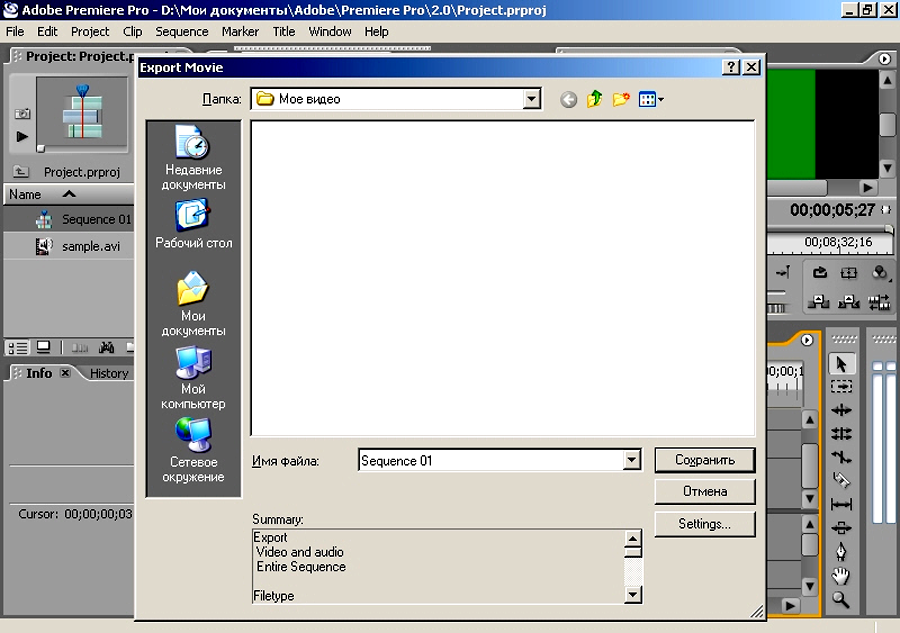Click the Trim monitor icon
900x633 pixels.
pos(879,301)
